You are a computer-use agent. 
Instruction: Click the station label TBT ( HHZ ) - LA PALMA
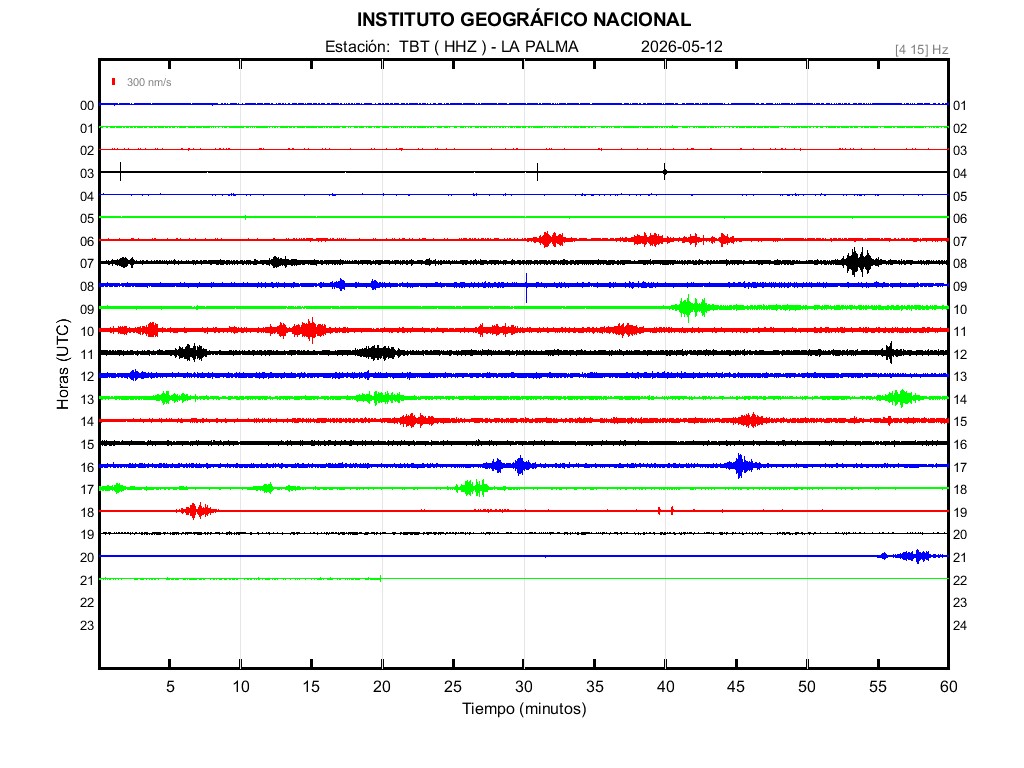click(489, 47)
